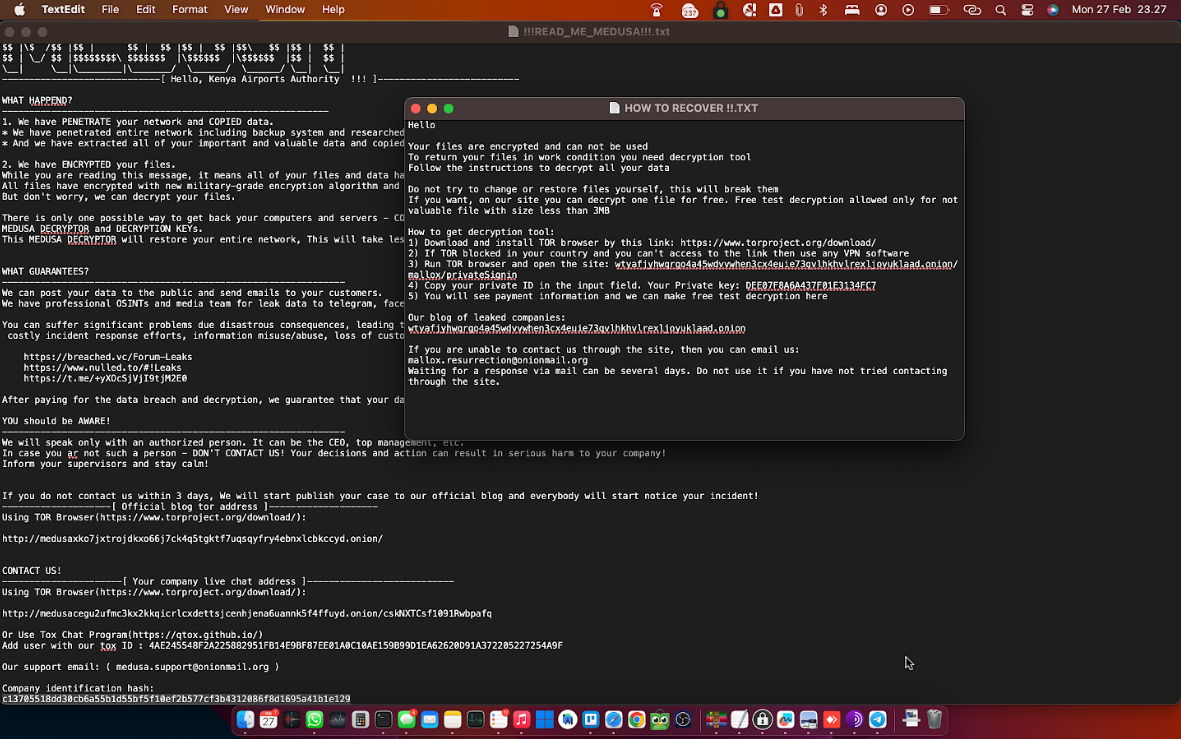Image resolution: width=1181 pixels, height=739 pixels.
Task: Click the HOW TO RECOVER !!.TXT title bar
Action: coord(684,108)
